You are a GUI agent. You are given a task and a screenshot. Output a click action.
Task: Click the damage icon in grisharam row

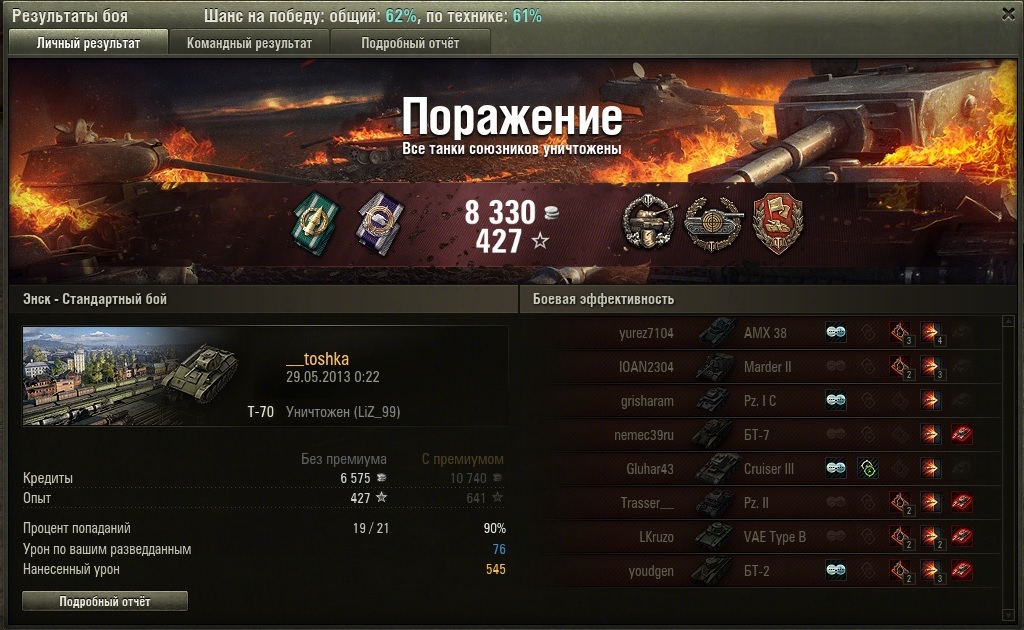(931, 400)
